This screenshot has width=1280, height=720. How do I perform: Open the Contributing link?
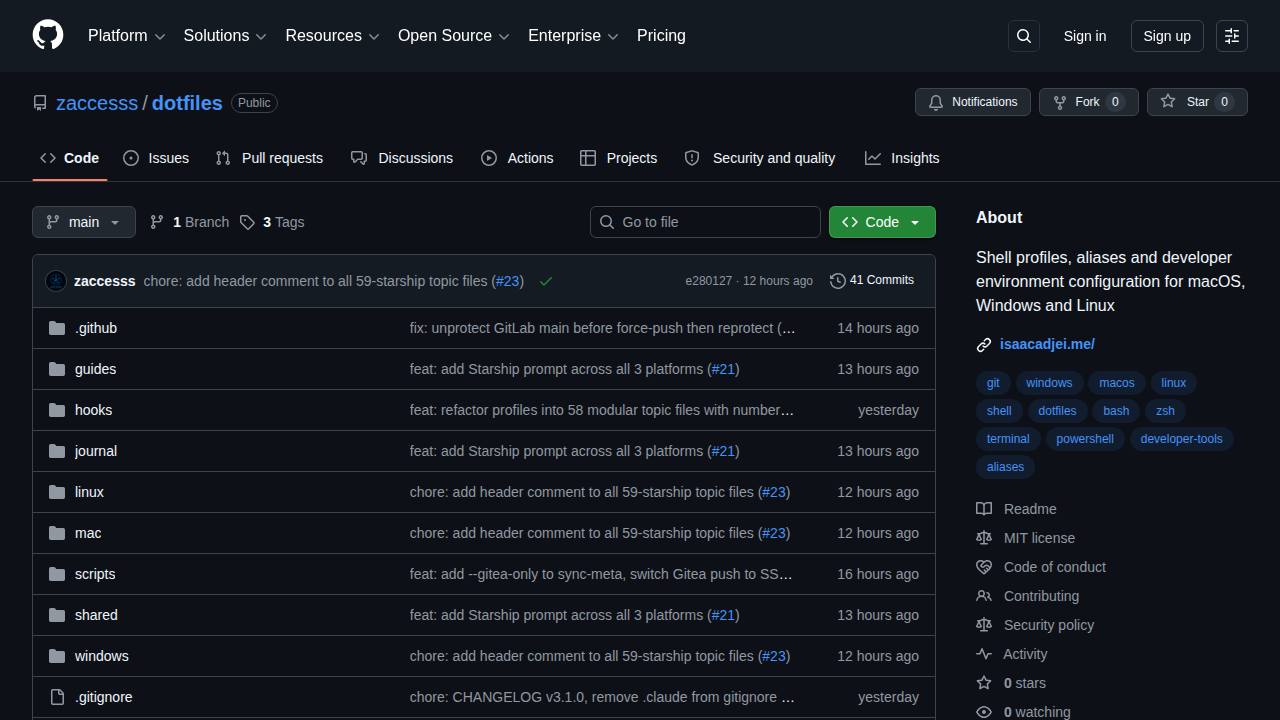1041,596
